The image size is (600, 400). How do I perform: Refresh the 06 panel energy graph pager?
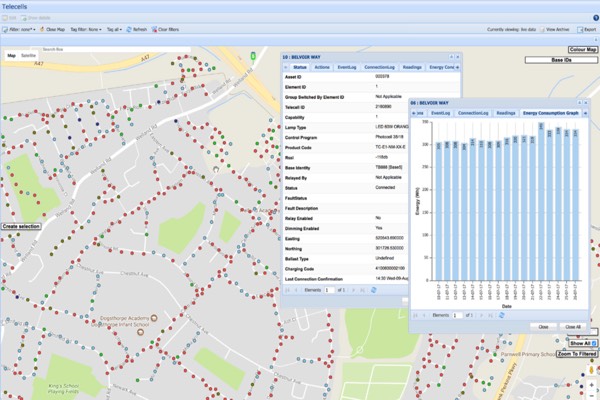(501, 315)
